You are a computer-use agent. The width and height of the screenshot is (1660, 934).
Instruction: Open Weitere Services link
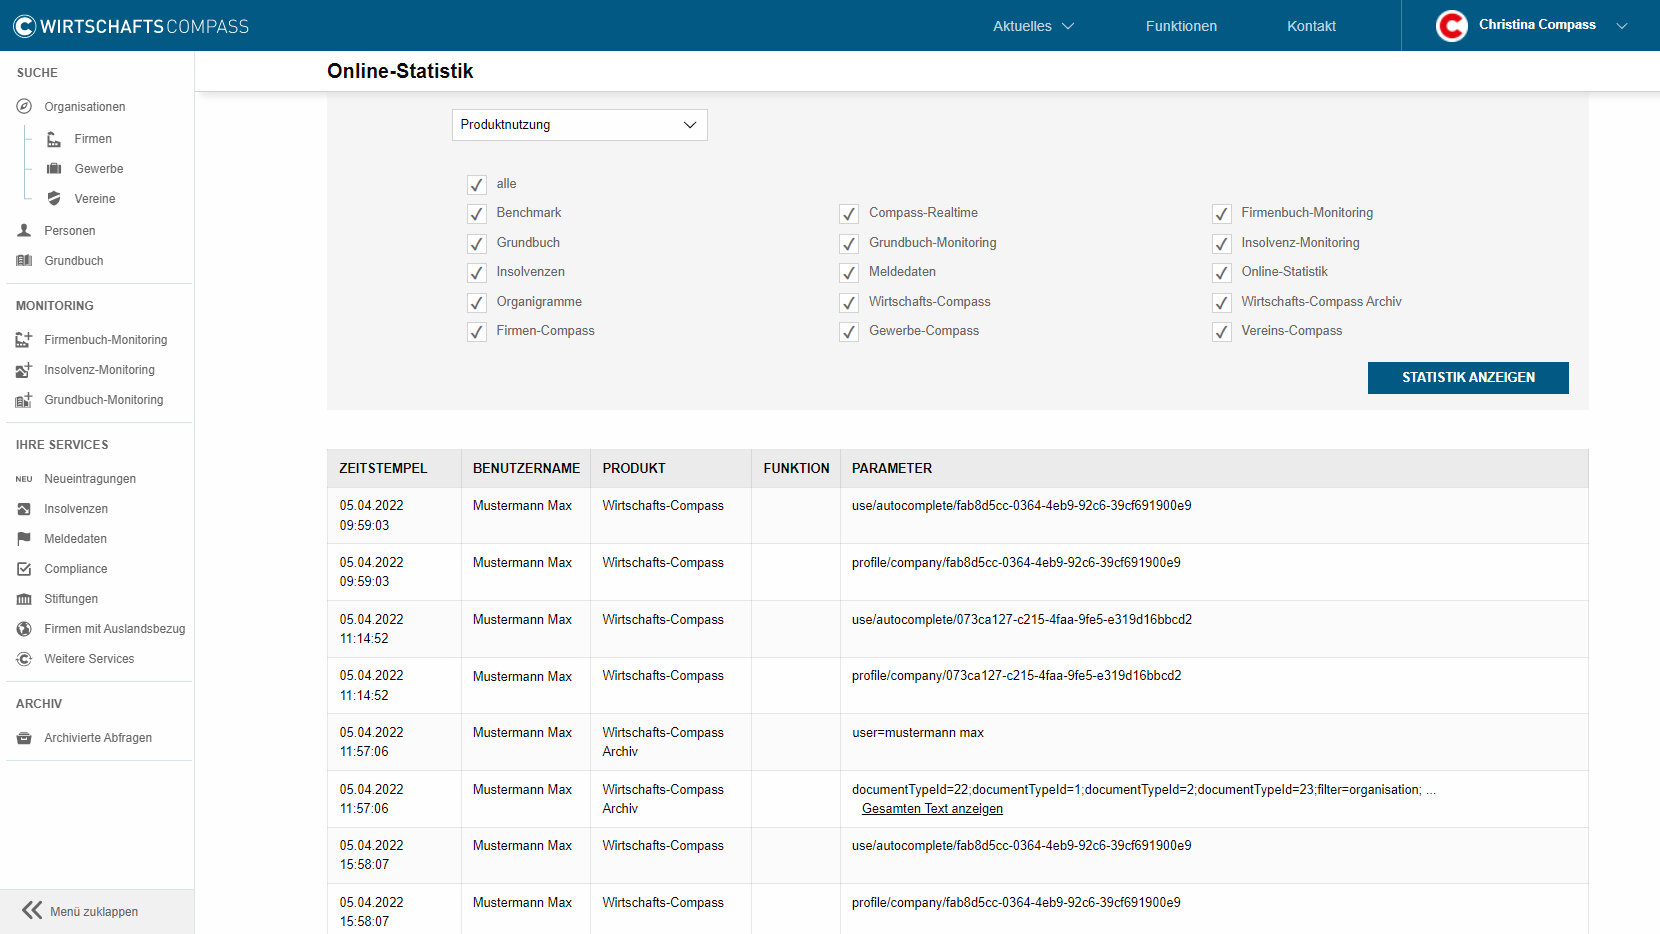pos(89,659)
